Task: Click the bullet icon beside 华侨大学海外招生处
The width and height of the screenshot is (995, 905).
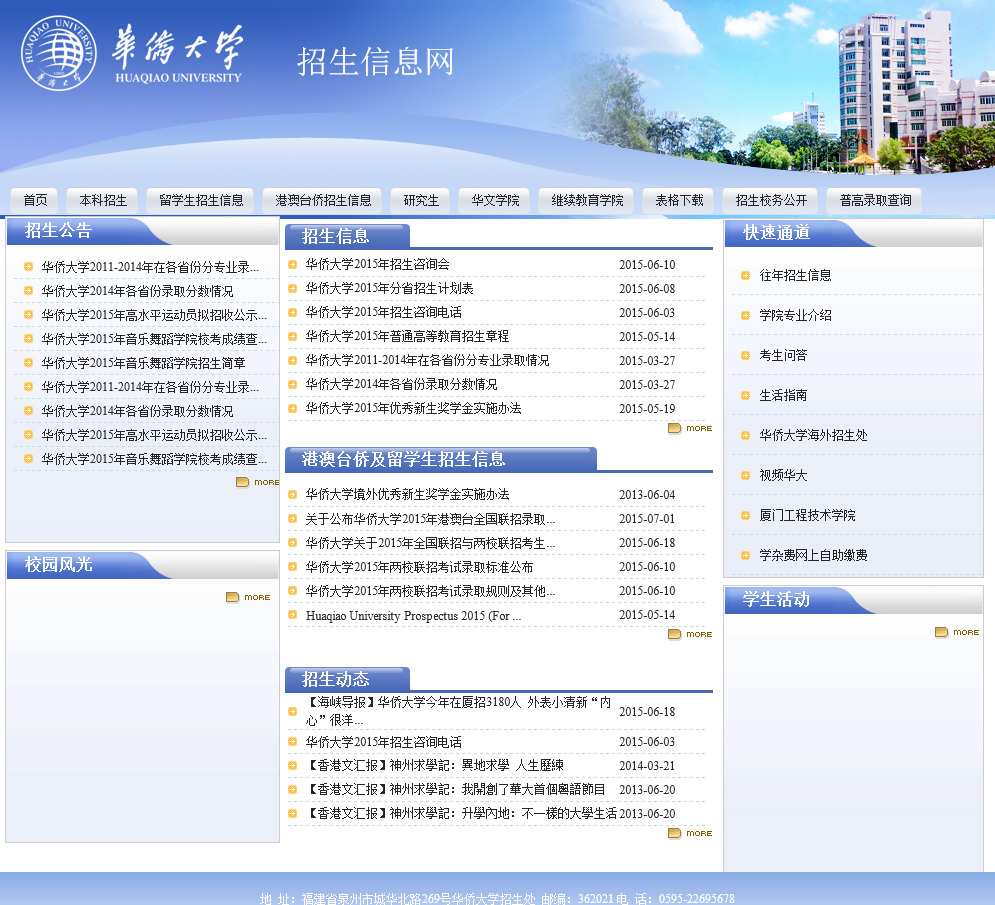Action: (746, 435)
